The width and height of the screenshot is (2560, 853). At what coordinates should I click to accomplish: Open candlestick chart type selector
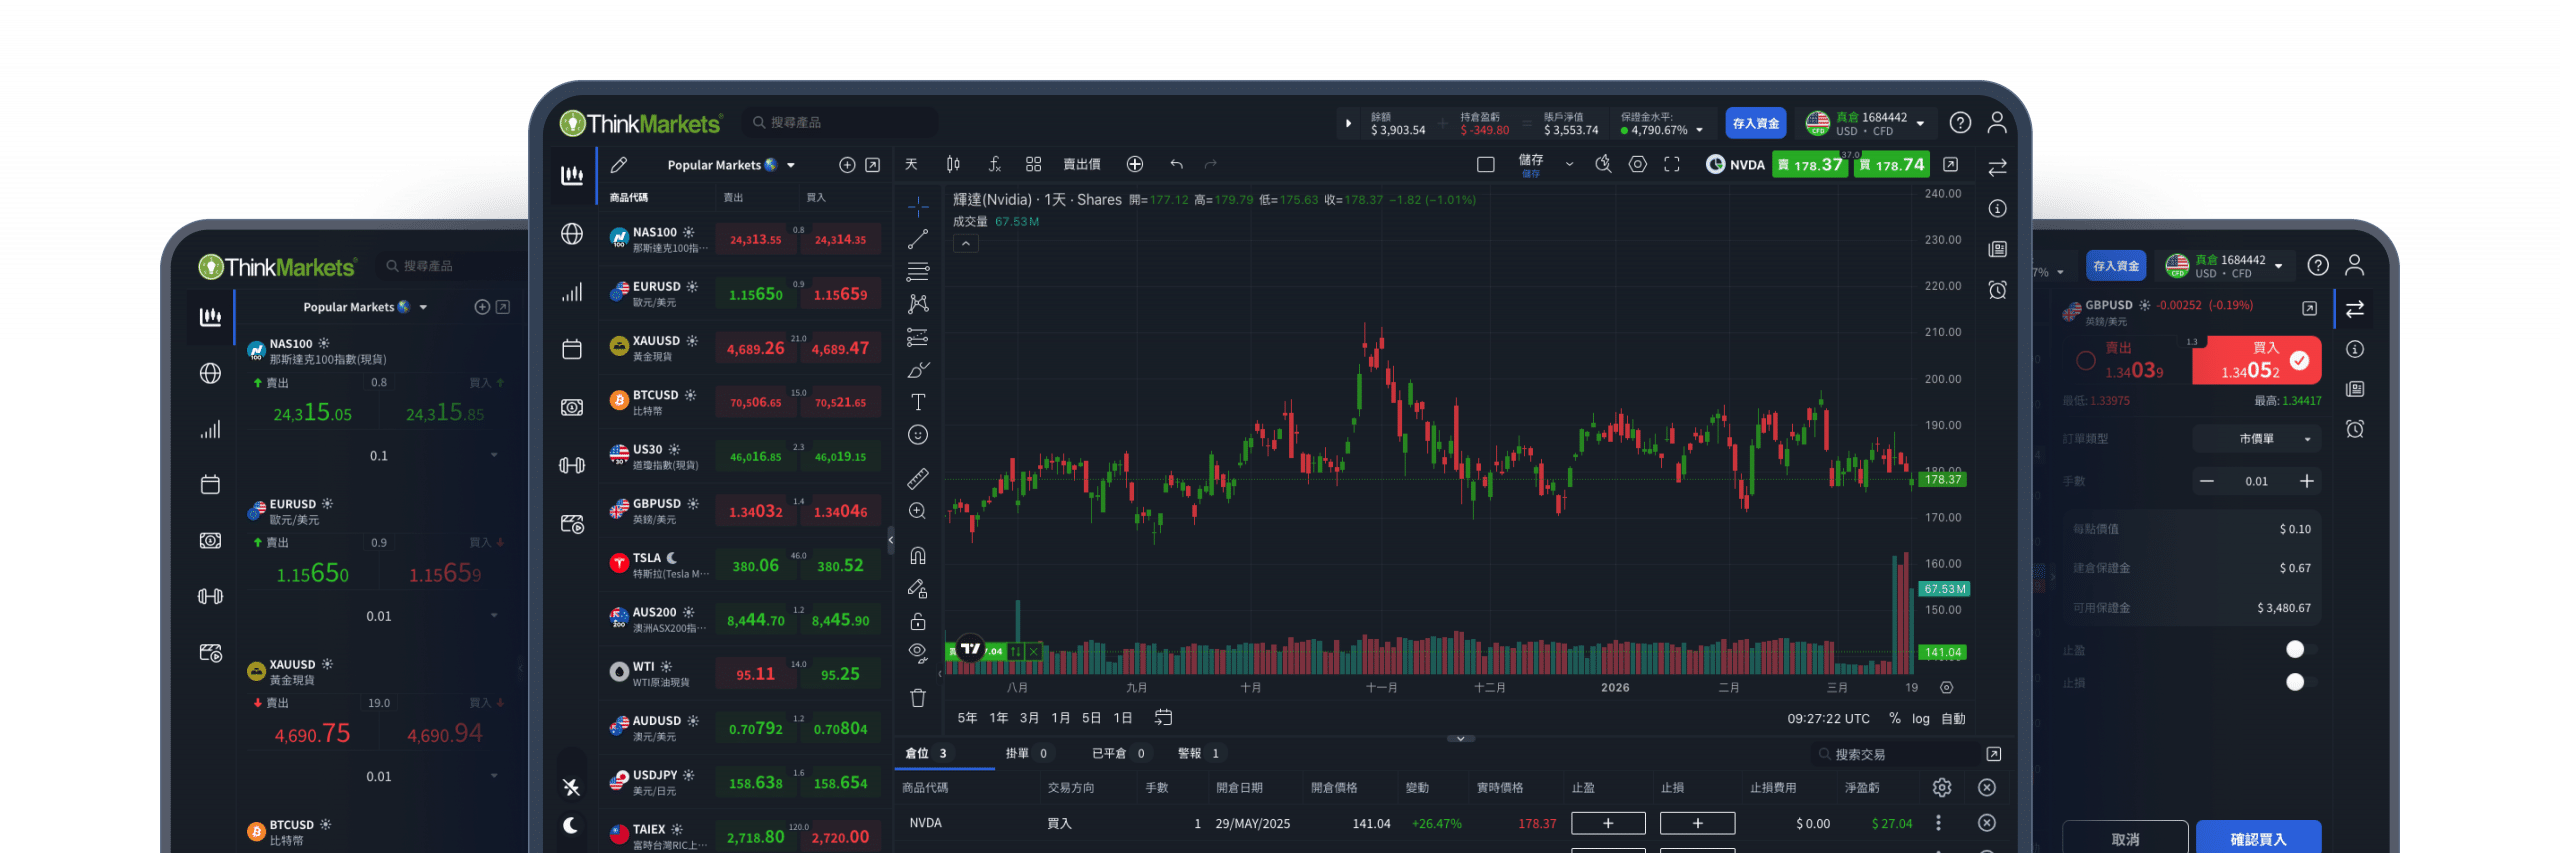[953, 164]
